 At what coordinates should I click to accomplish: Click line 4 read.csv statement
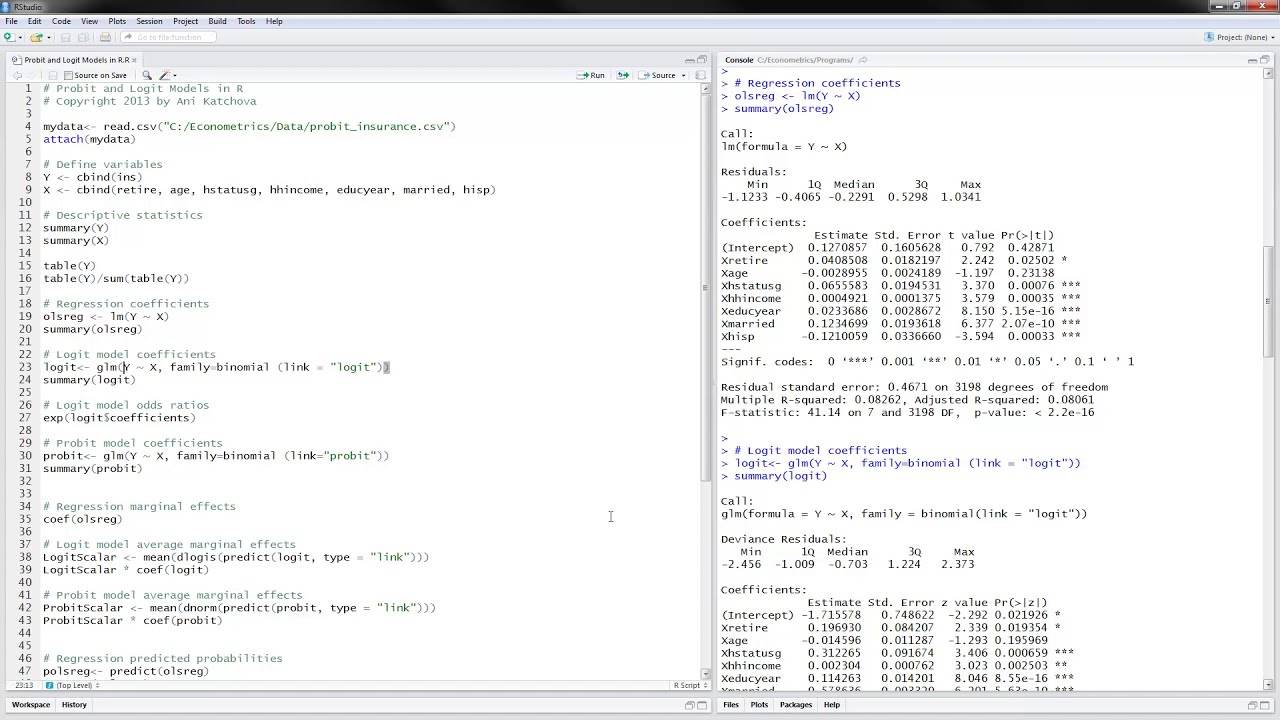tap(249, 127)
